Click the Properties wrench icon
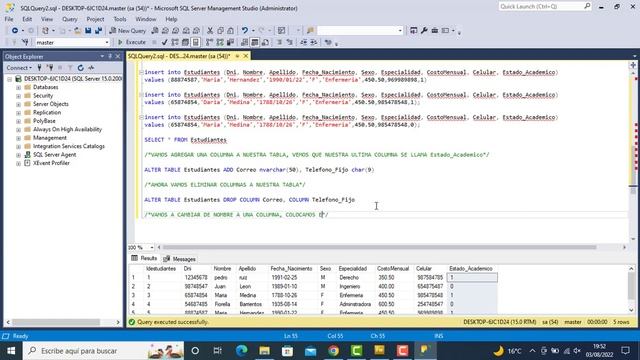This screenshot has height=360, width=640. click(424, 31)
